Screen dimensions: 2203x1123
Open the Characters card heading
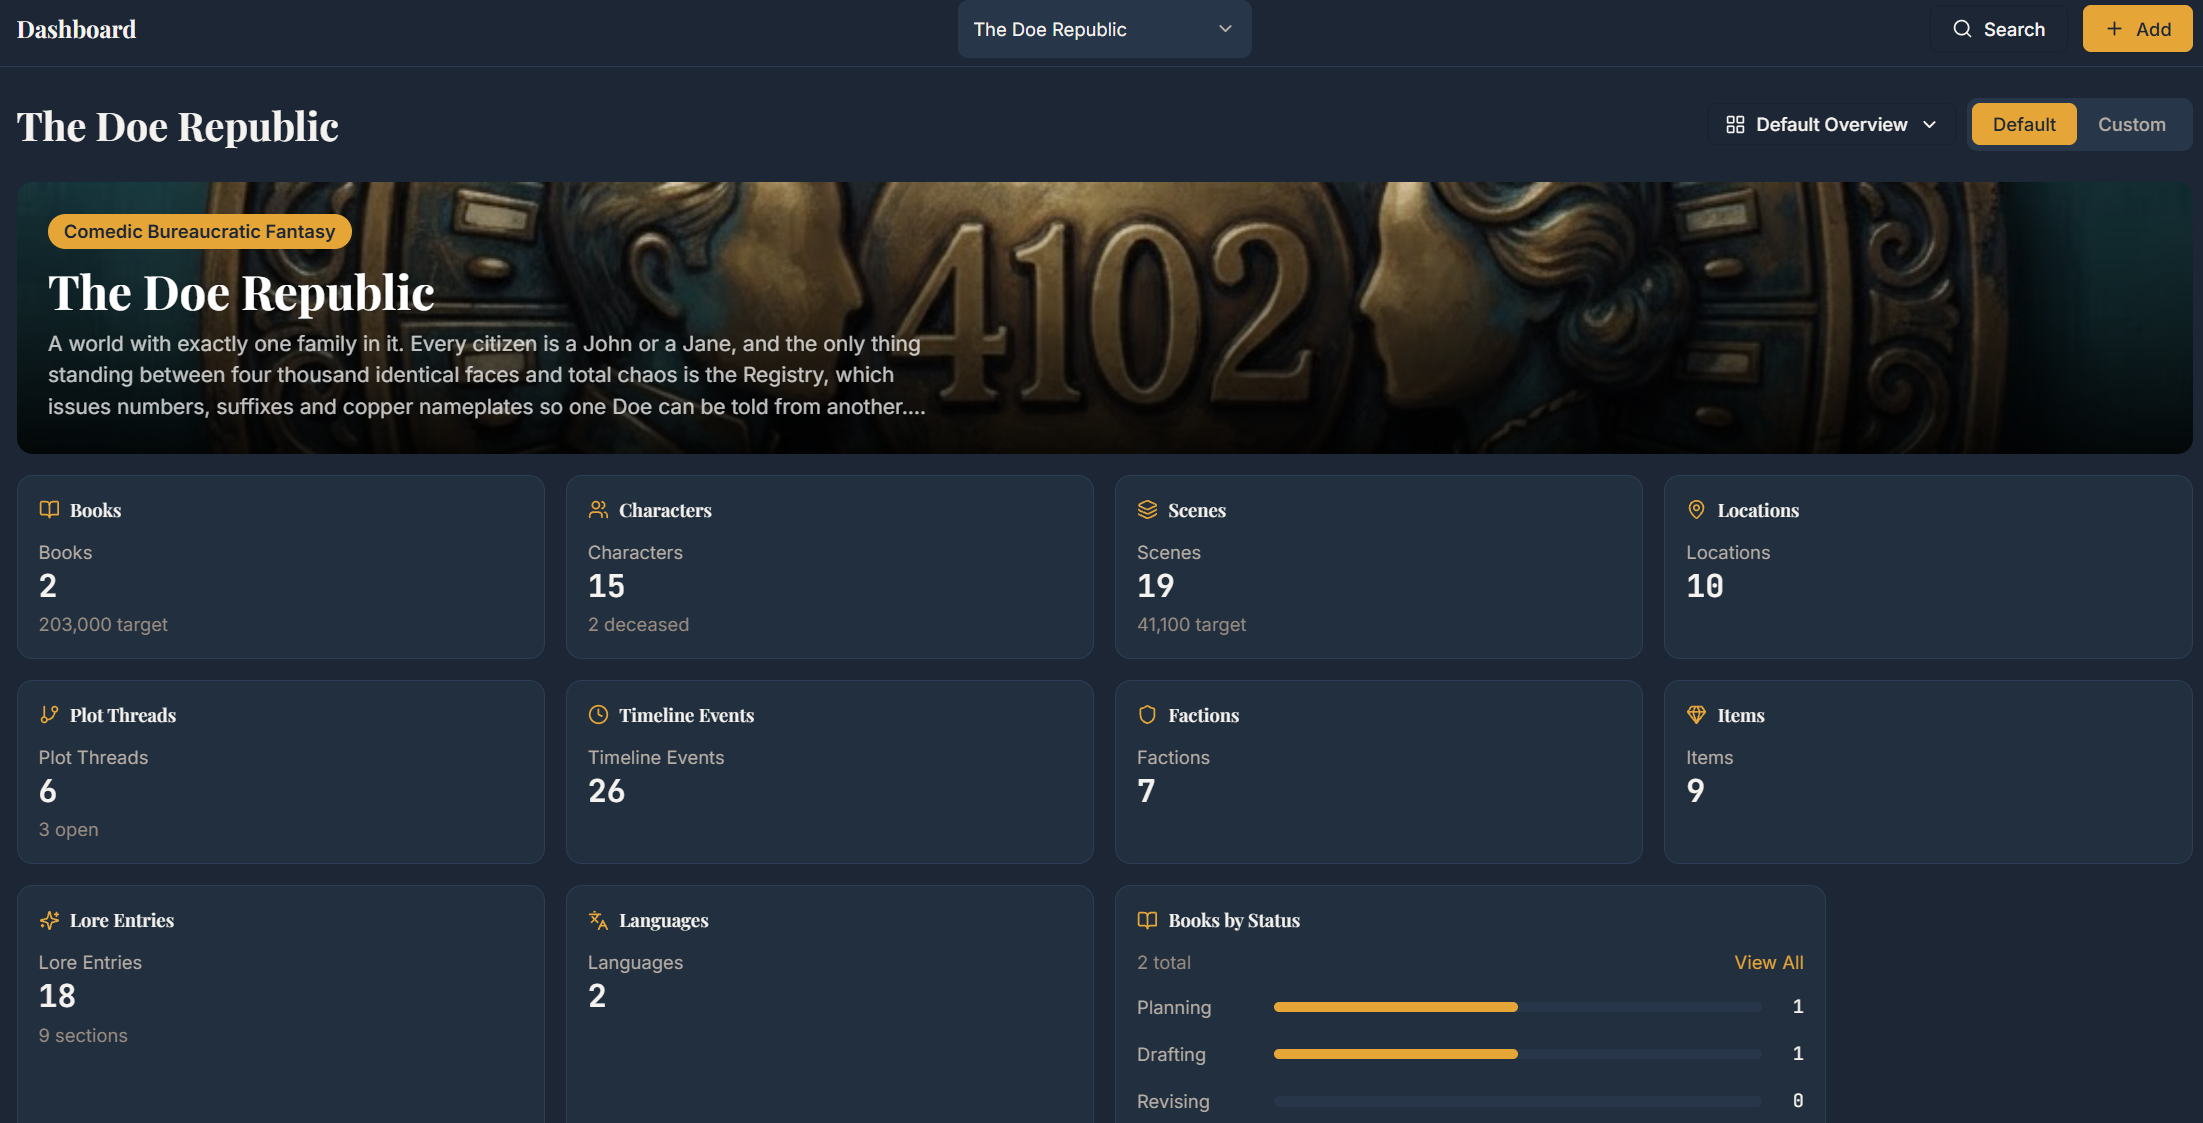(x=665, y=510)
